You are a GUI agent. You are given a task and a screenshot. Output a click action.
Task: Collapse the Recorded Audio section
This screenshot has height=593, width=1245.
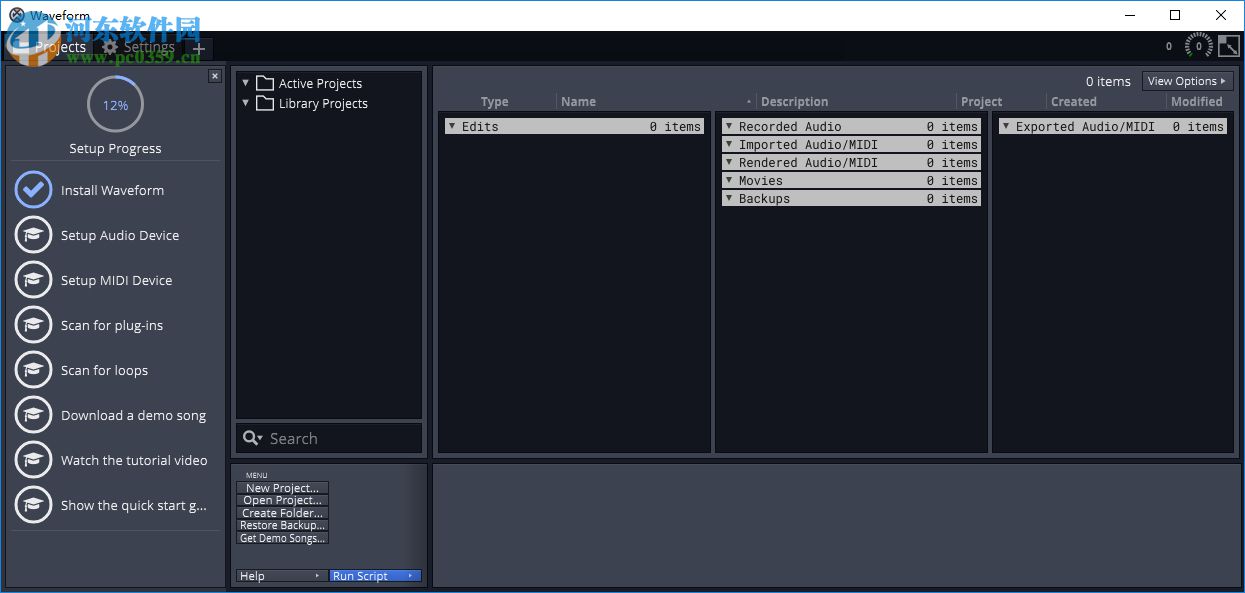[x=729, y=126]
